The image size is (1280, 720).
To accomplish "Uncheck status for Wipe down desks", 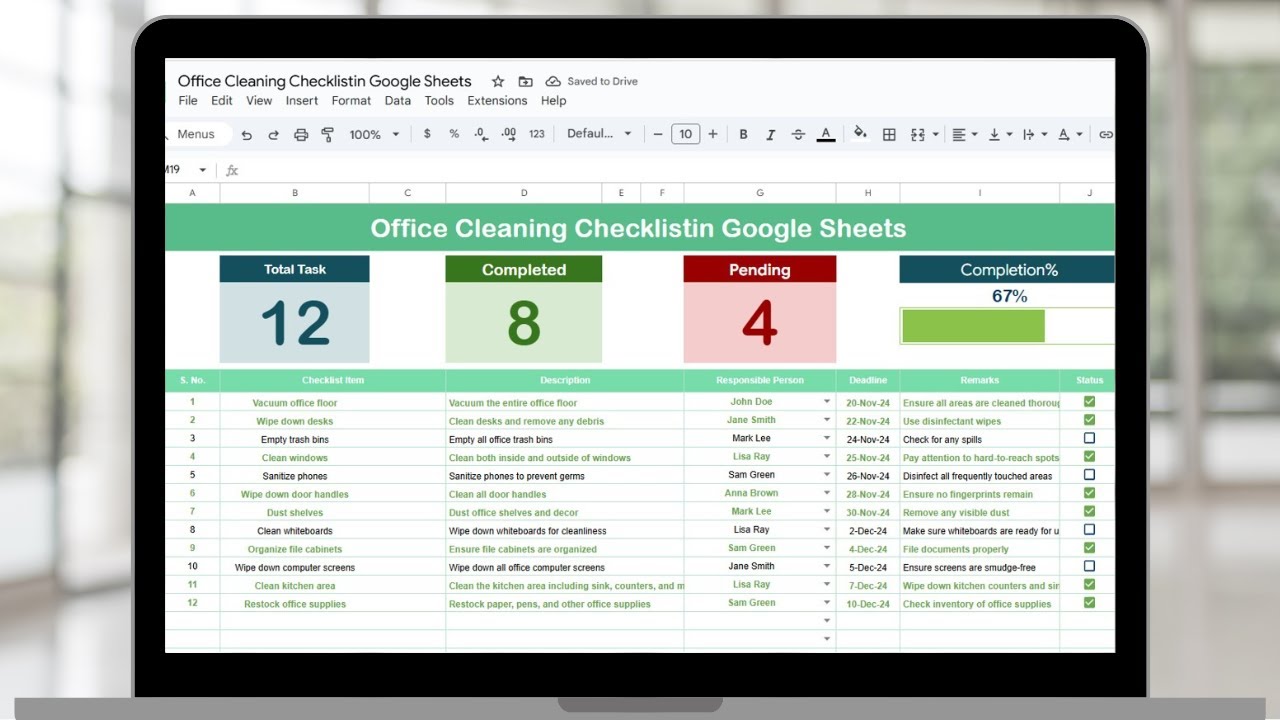I will [1089, 420].
